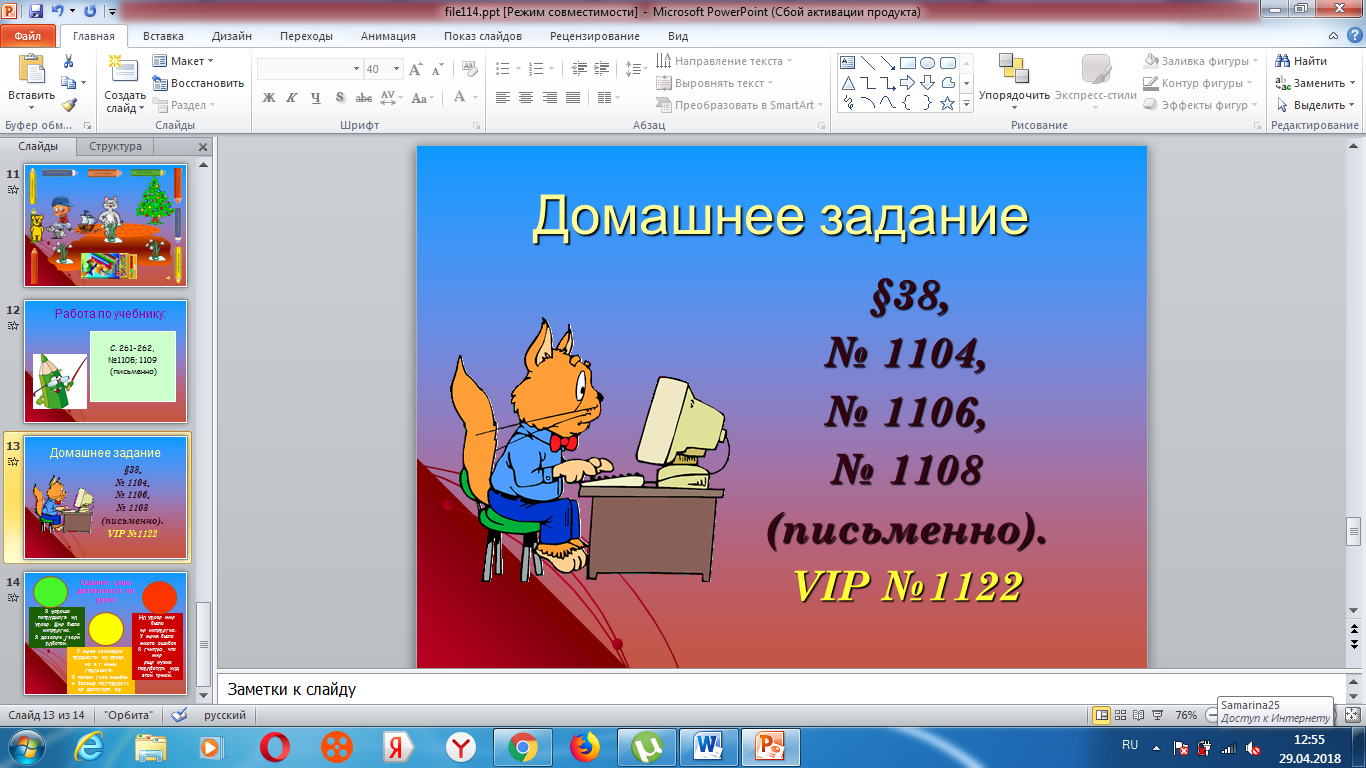Click the Shadow text effect icon
The width and height of the screenshot is (1366, 768).
[340, 98]
